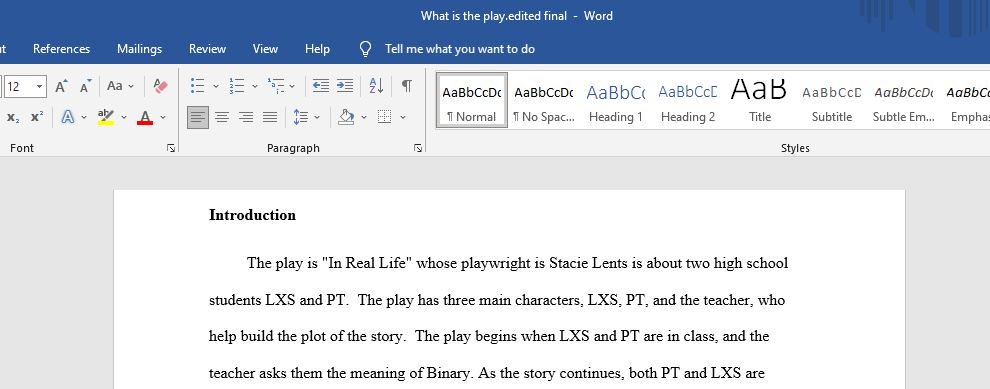Click Tell me what you want to do

click(460, 49)
